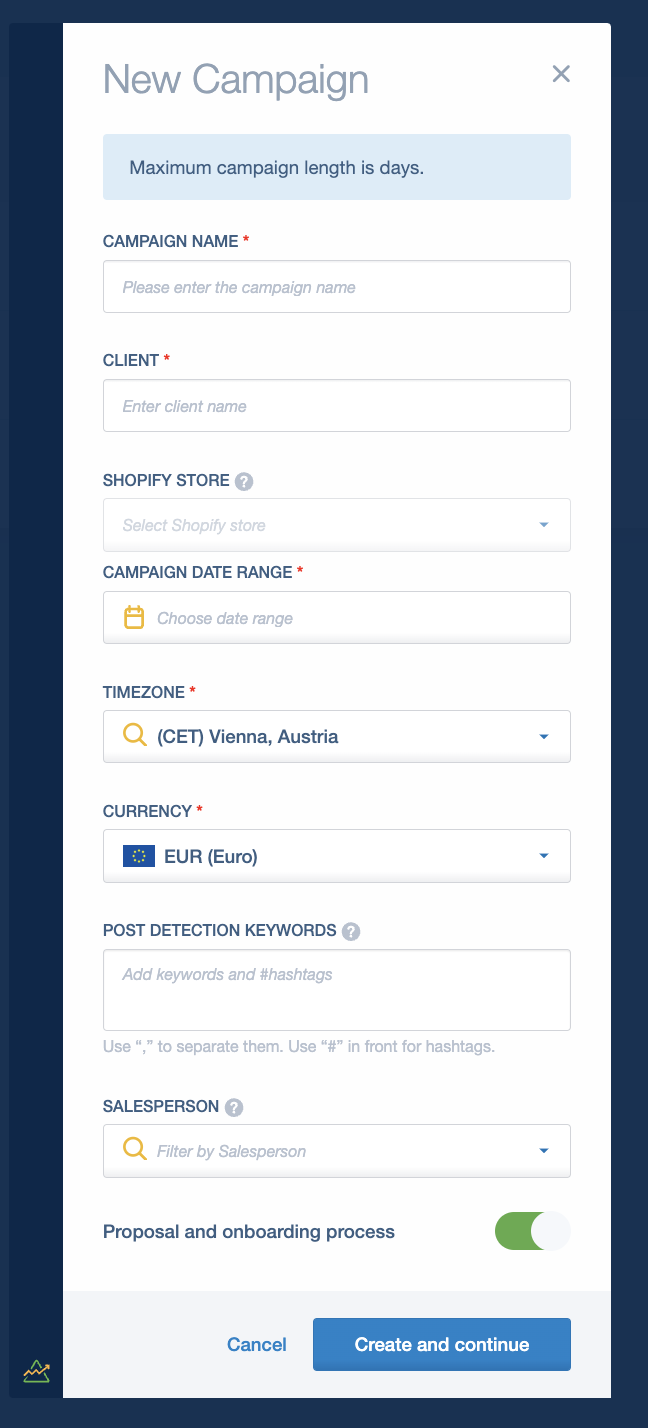
Task: Click the Choose date range field
Action: (x=337, y=618)
